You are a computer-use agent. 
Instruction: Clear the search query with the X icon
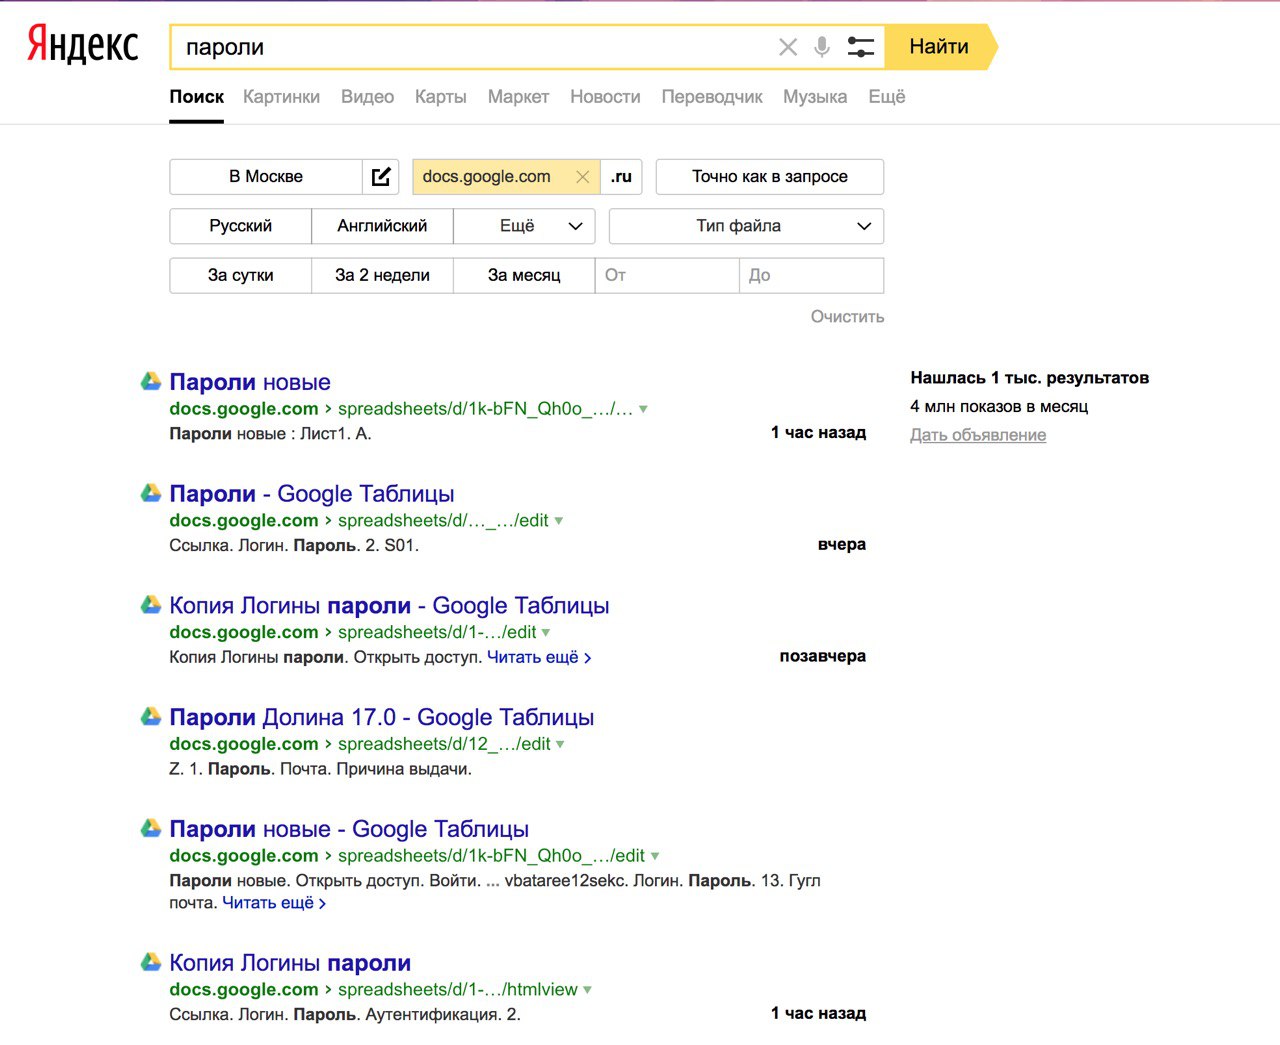(x=788, y=47)
